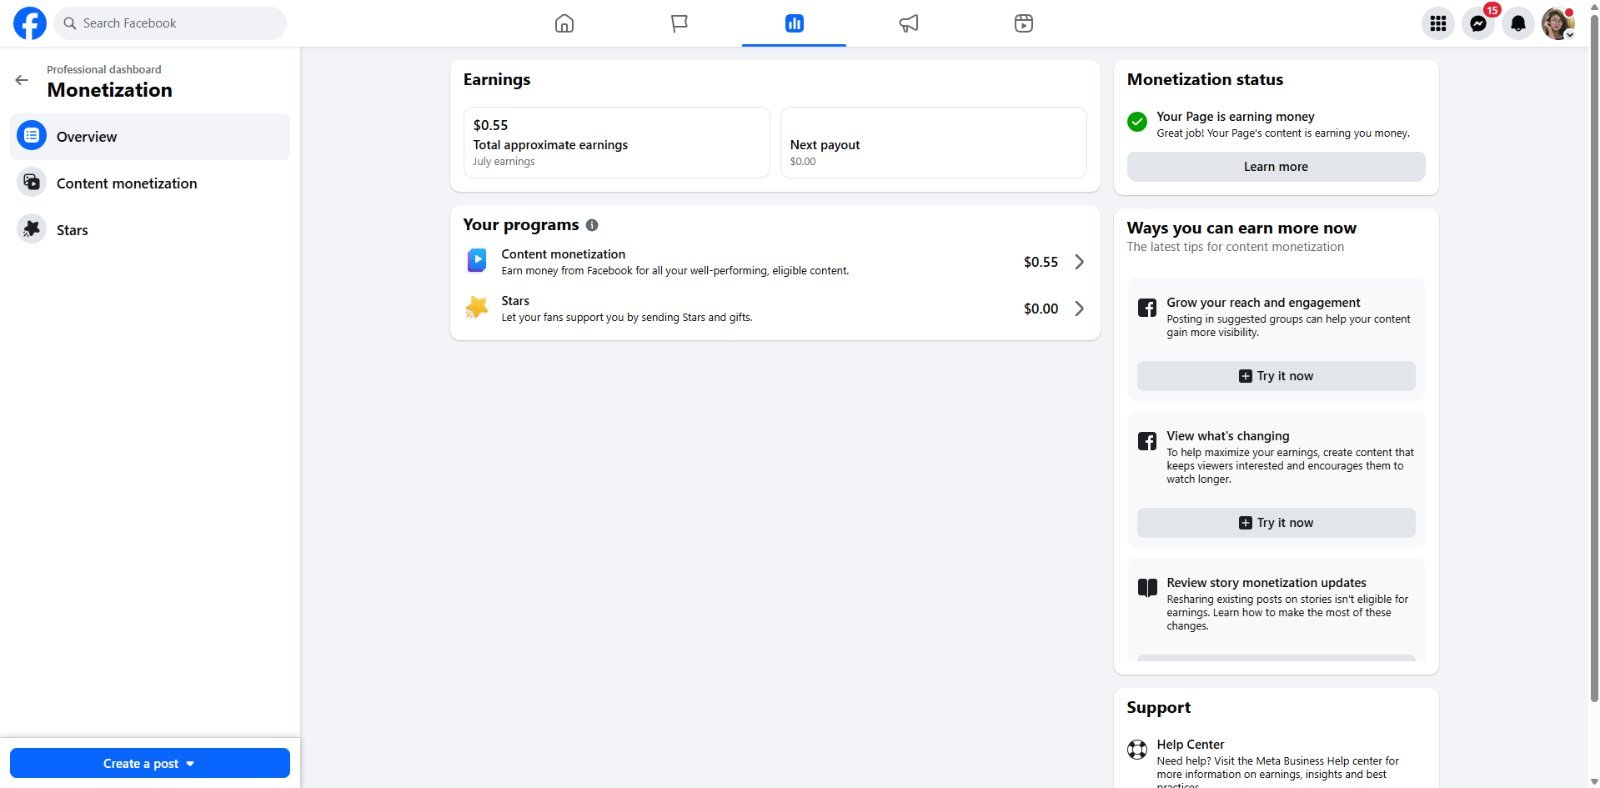Click the Next payout card
This screenshot has height=788, width=1600.
(933, 143)
